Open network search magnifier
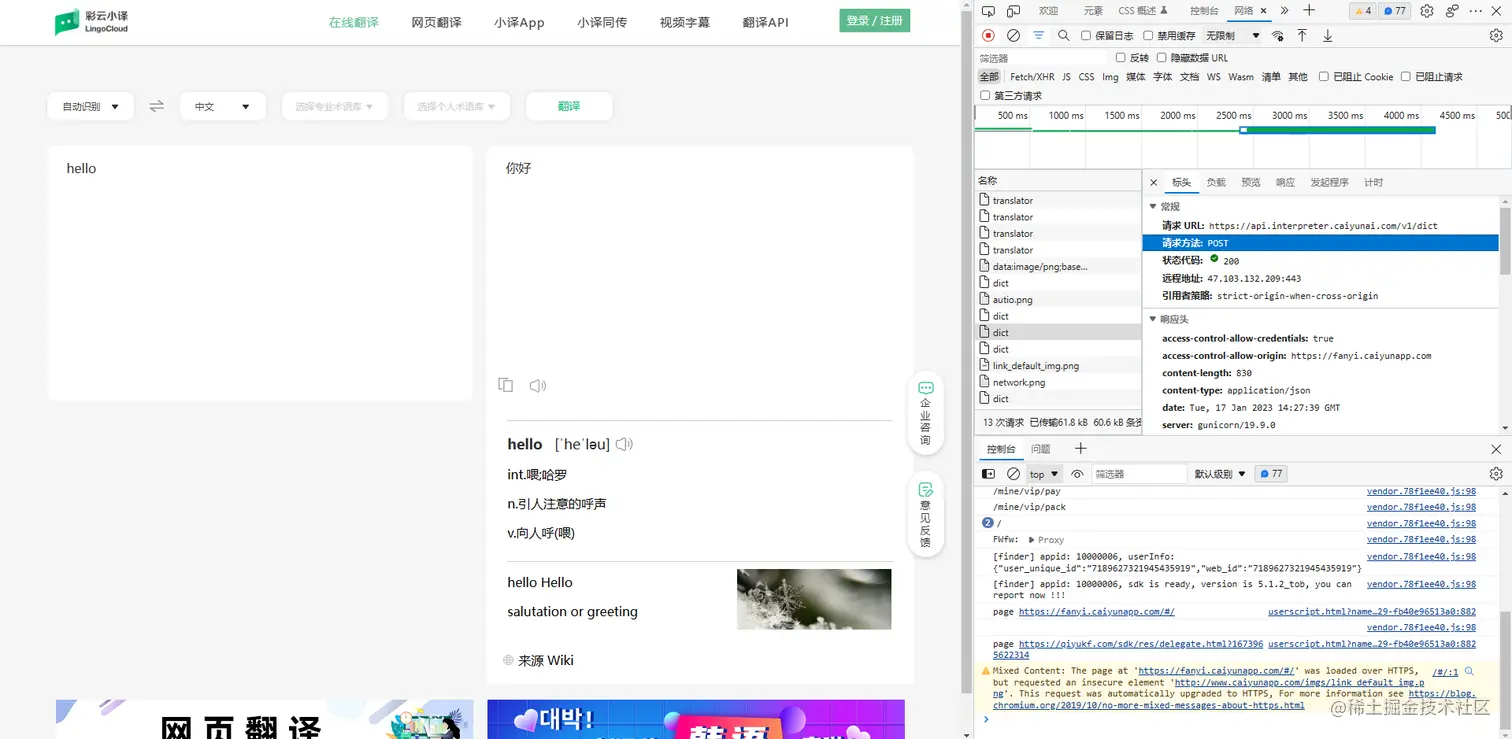This screenshot has width=1512, height=739. [x=1063, y=36]
